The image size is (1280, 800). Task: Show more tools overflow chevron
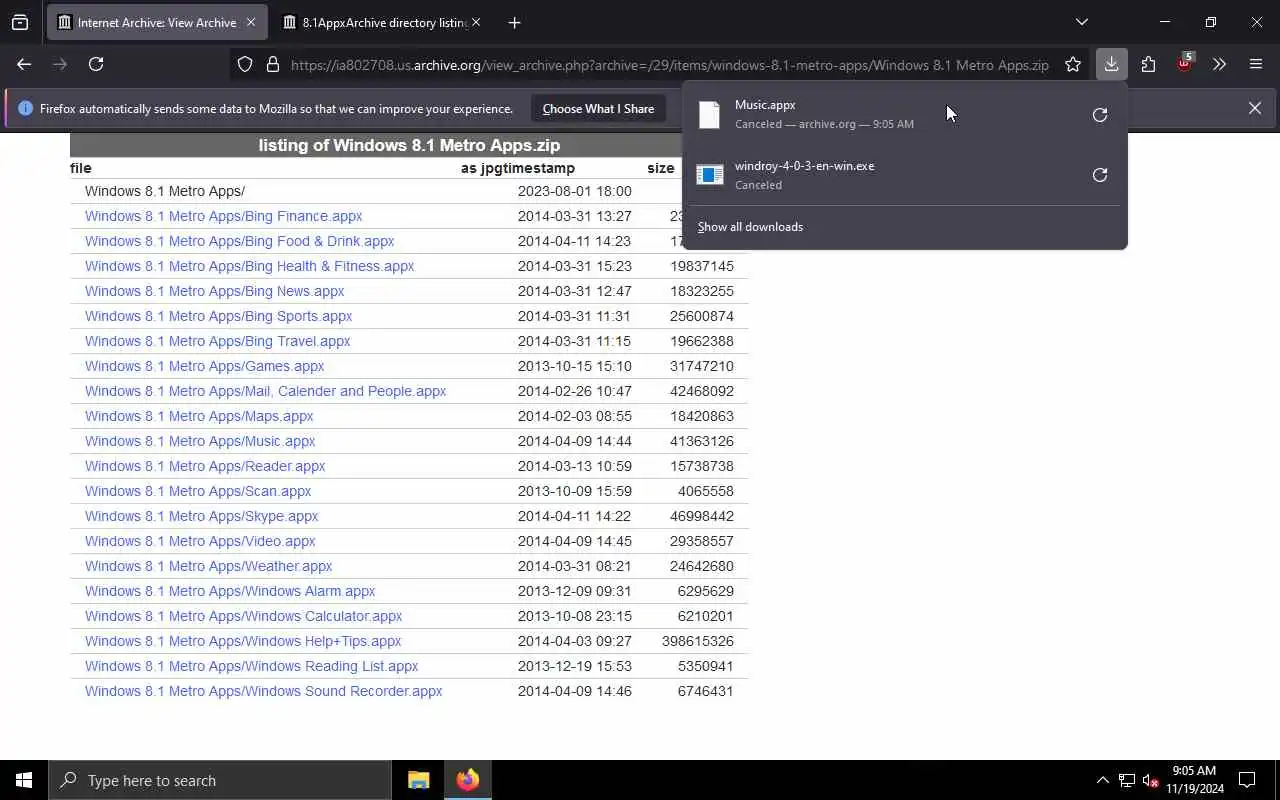(x=1219, y=64)
